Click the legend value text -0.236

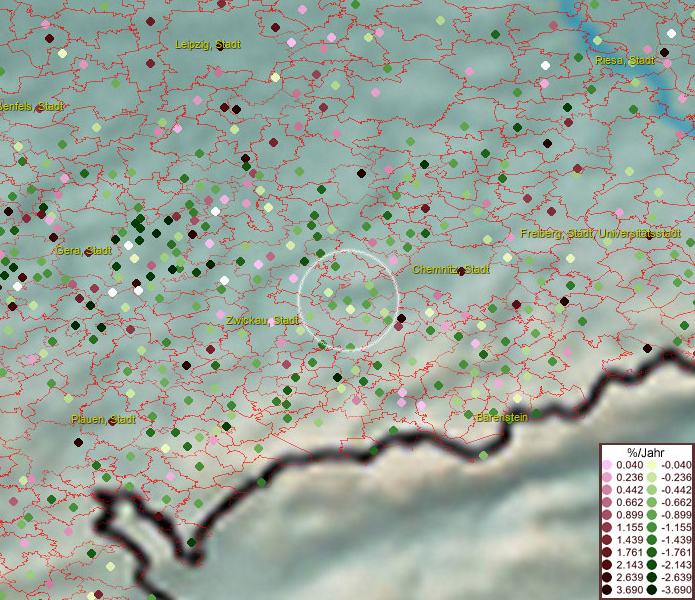tap(676, 477)
